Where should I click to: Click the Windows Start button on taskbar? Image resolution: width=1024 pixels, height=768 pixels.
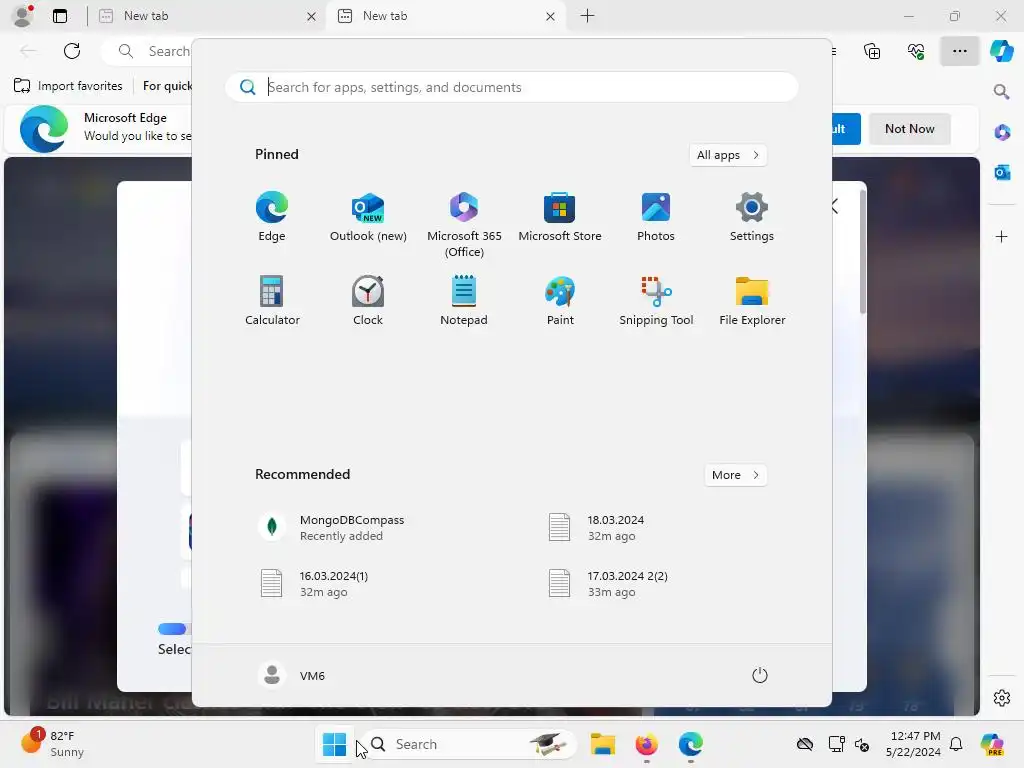click(x=334, y=744)
